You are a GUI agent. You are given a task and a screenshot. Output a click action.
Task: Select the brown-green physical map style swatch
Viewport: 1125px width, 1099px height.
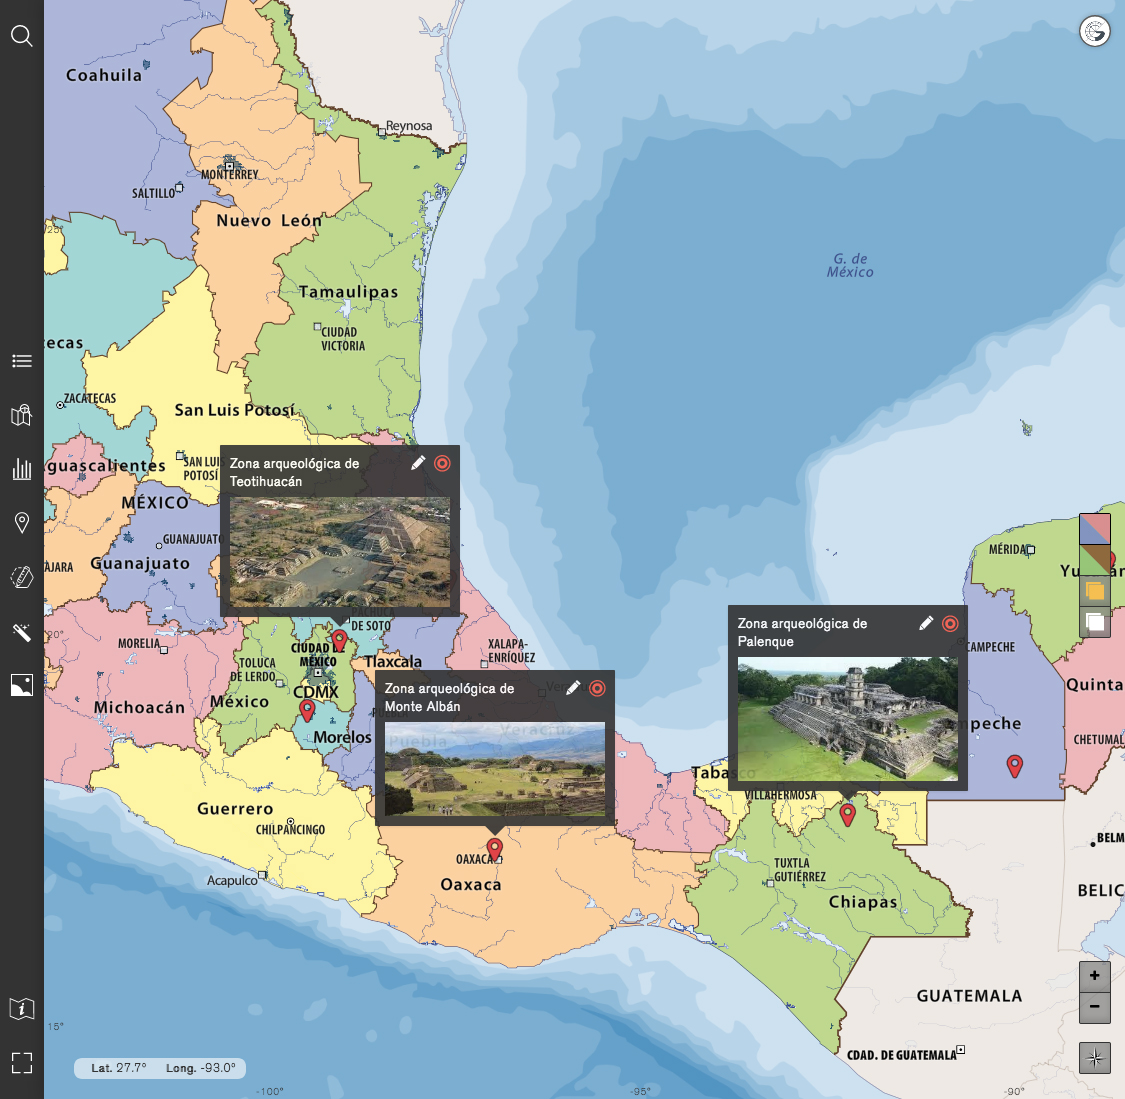coord(1095,560)
